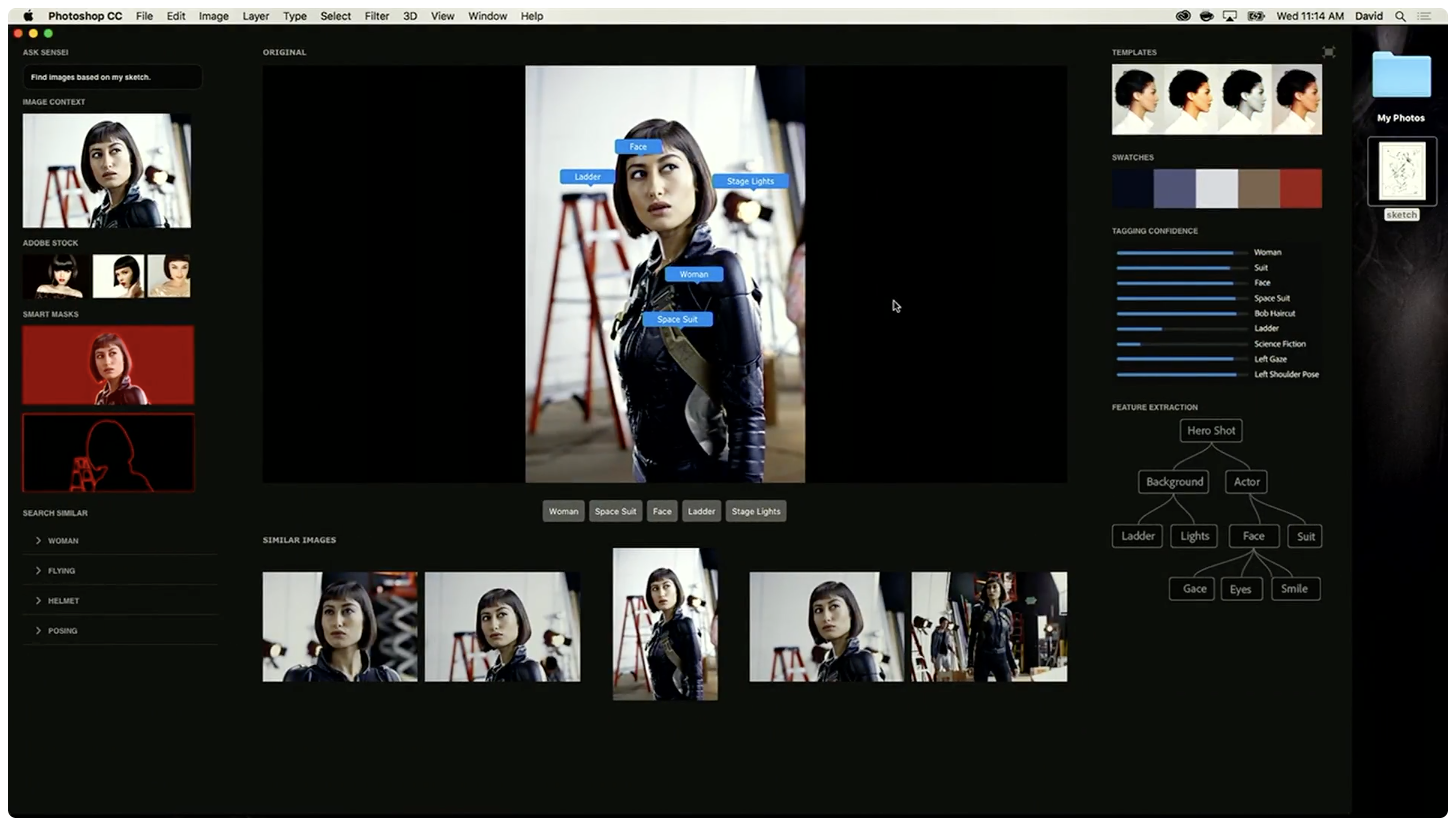
Task: Click the Science Fiction confidence bar
Action: (x=1181, y=344)
